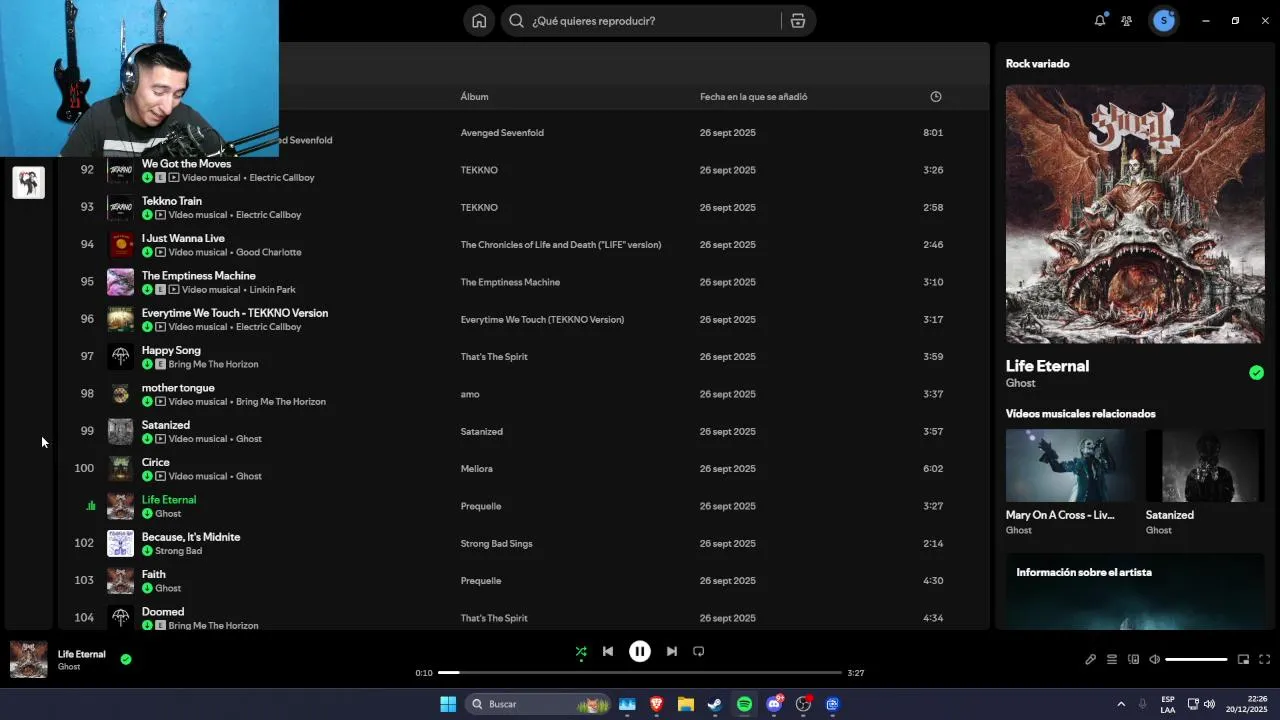
Task: Select the Circe track title
Action: [156, 463]
